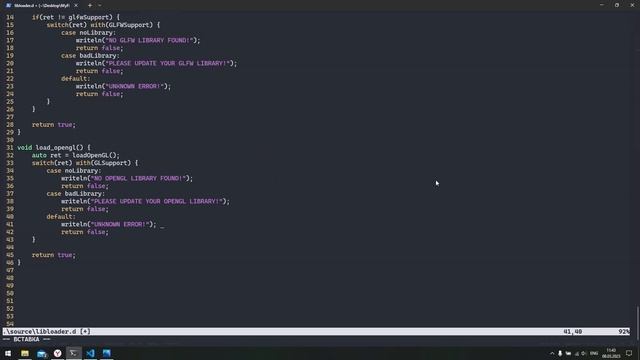Click 'return true;' on line 45
This screenshot has width=640, height=360.
[x=54, y=255]
